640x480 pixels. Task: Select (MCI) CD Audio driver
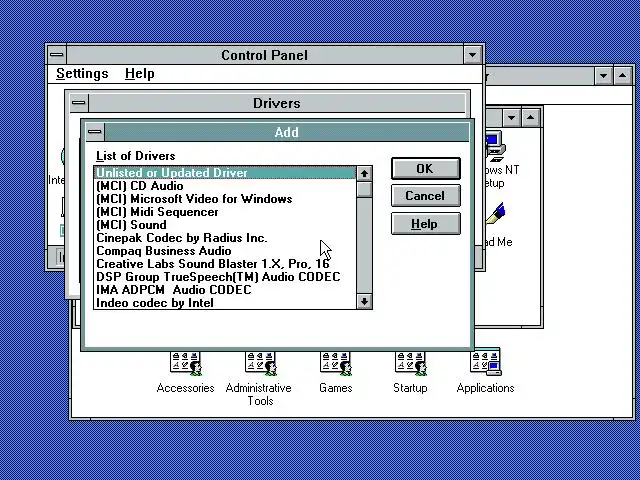click(x=225, y=186)
